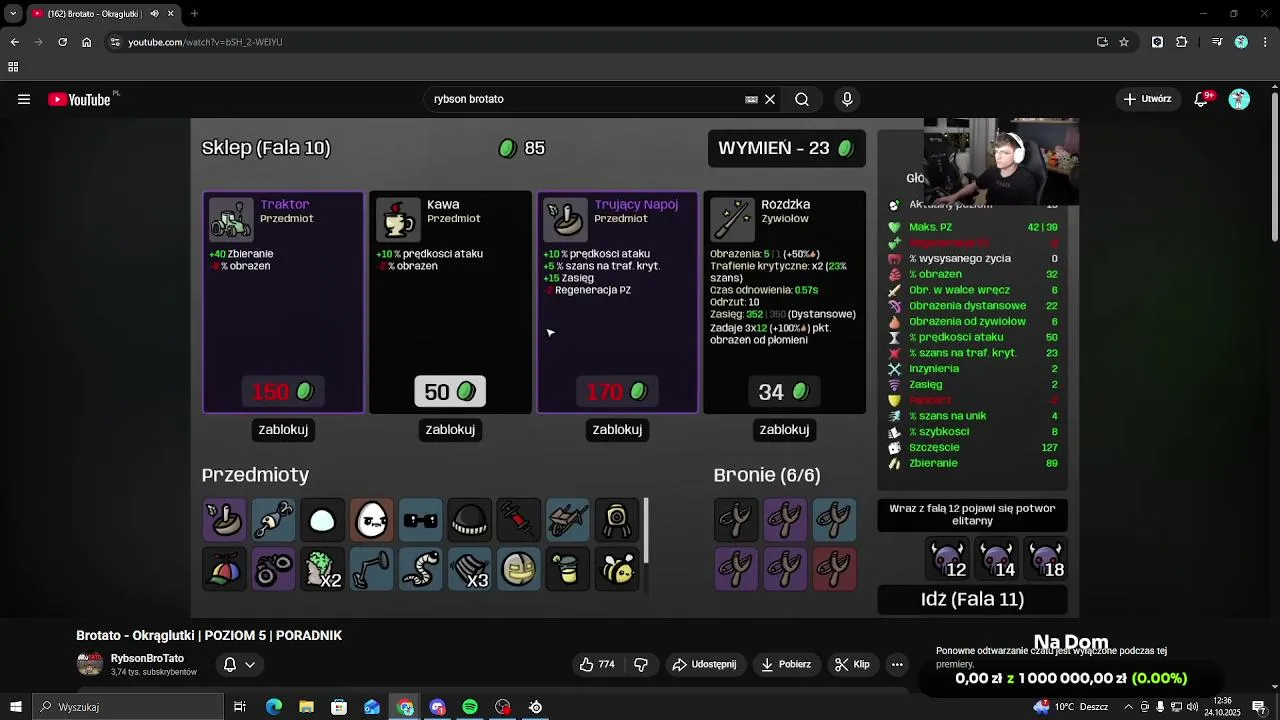Click the elite monster icon for wave 18

[1046, 559]
